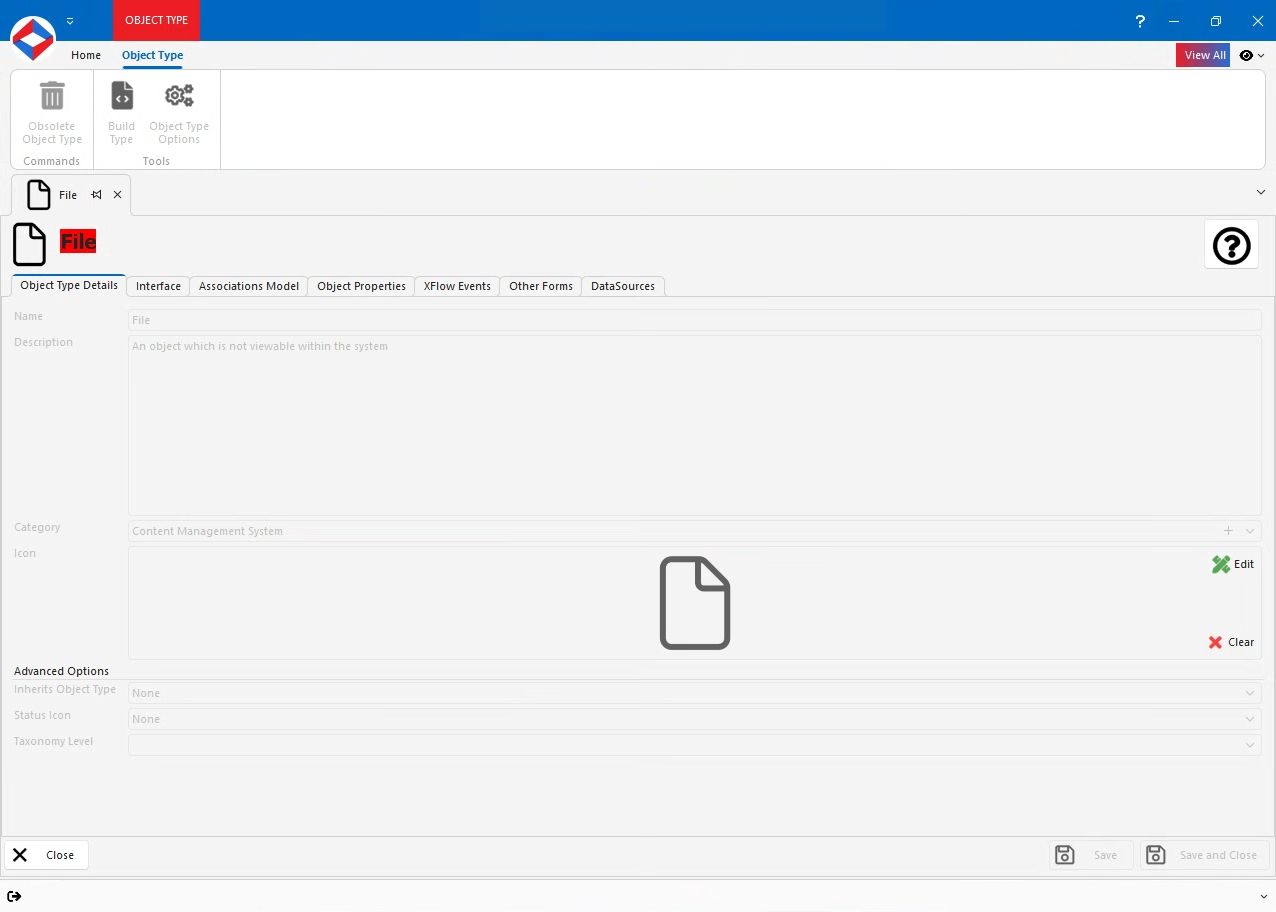
Task: Open Object Type Options
Action: (x=179, y=110)
